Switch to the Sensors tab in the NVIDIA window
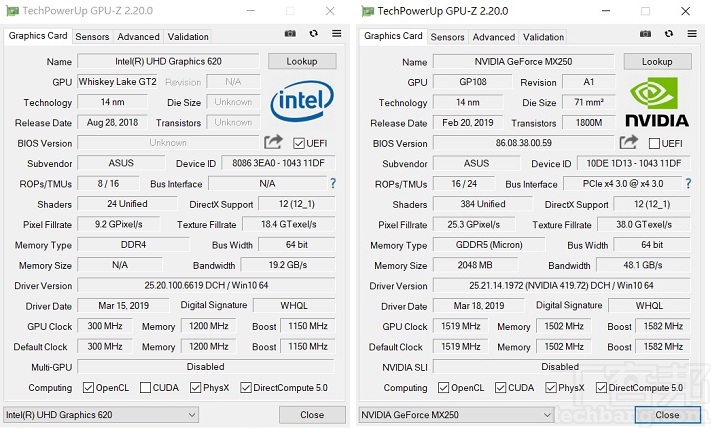Screen dimensions: 711x428 coord(448,37)
